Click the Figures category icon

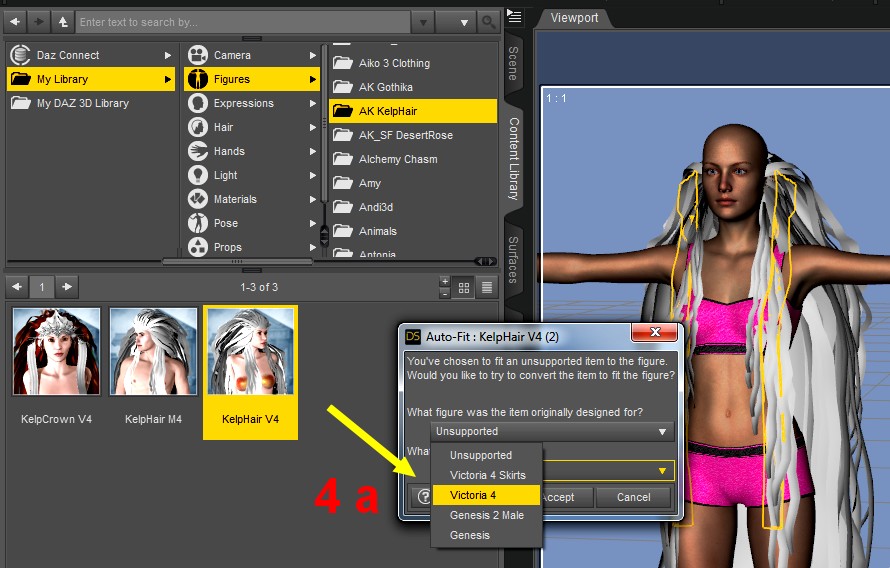(198, 79)
